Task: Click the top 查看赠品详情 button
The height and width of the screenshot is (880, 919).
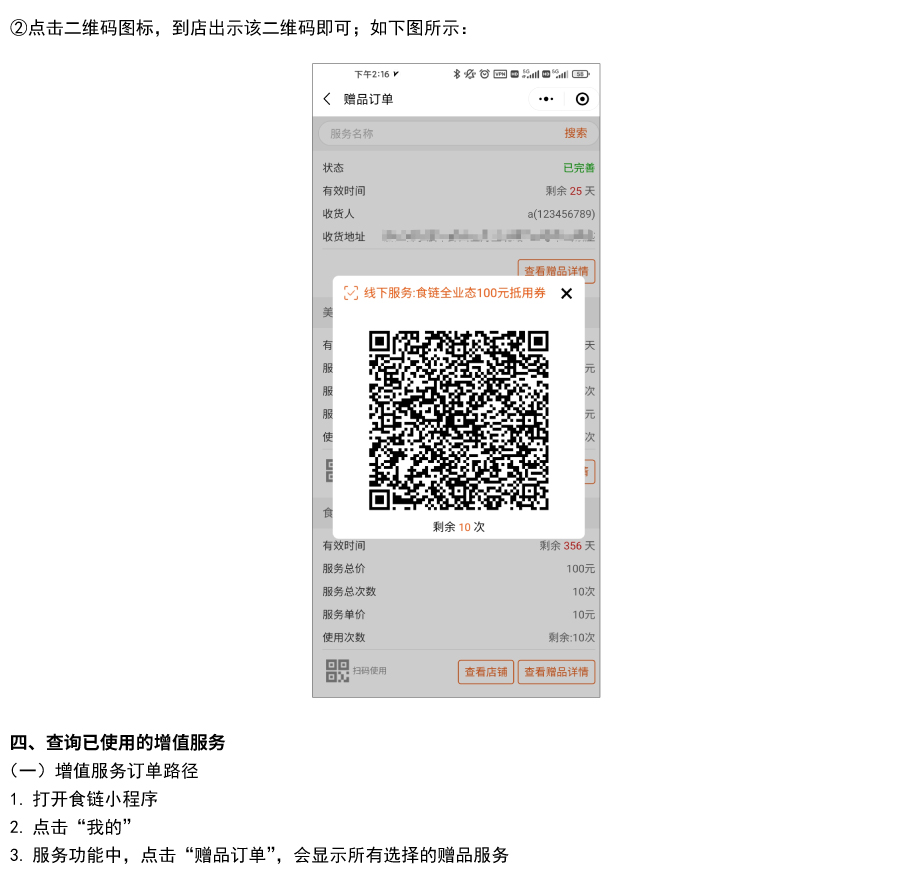Action: [556, 271]
